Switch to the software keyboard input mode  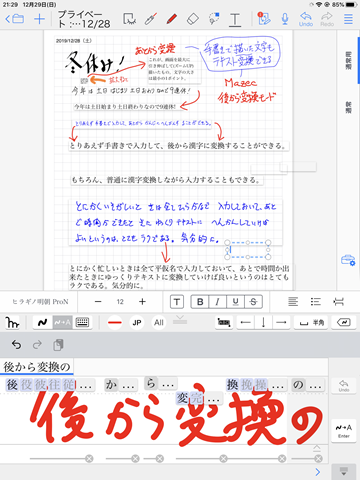[x=82, y=322]
